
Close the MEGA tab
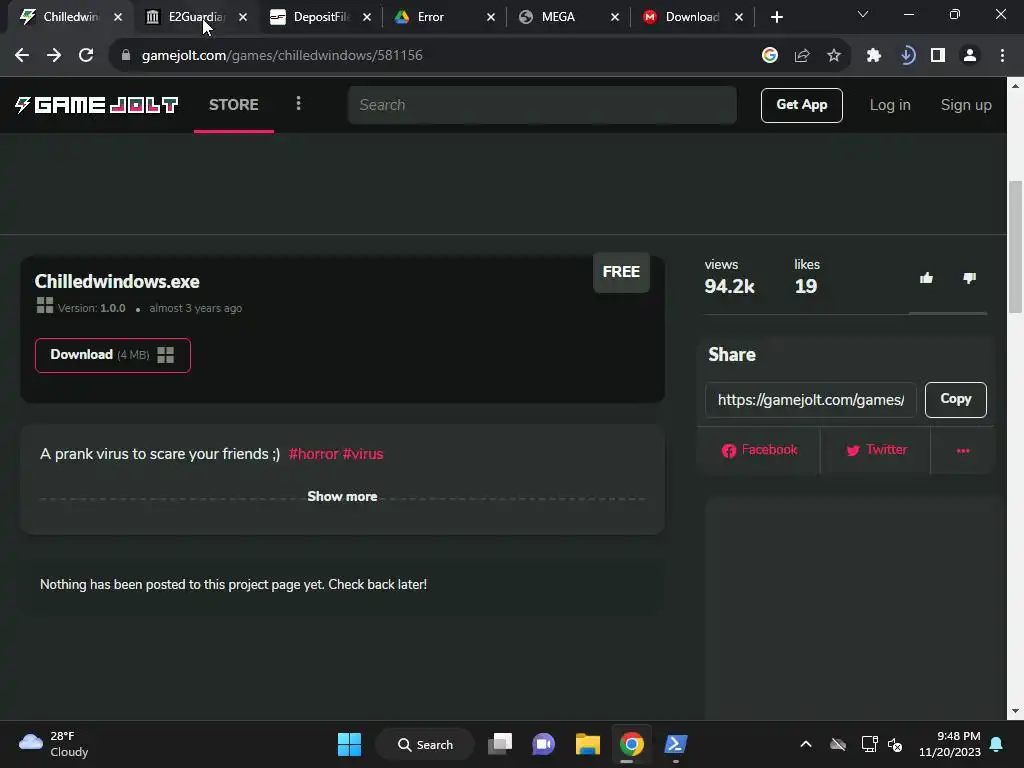click(x=615, y=18)
